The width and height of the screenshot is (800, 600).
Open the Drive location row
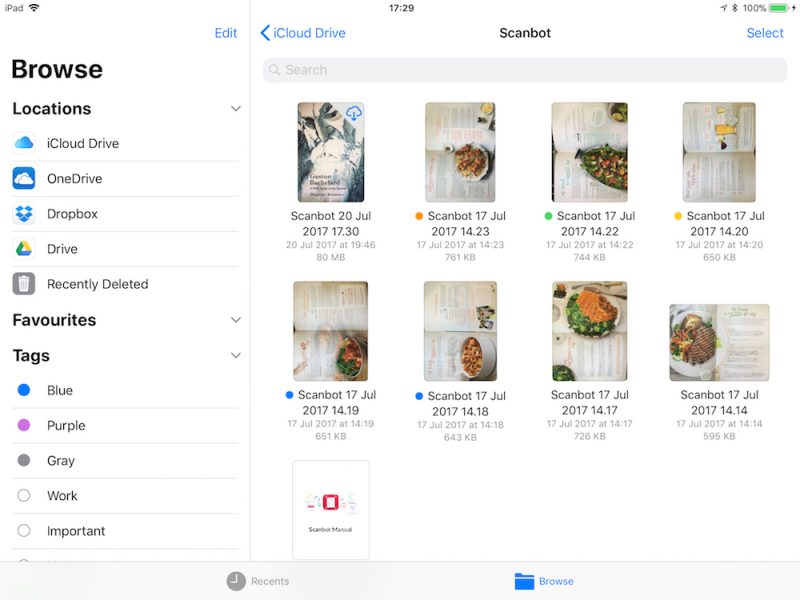126,249
